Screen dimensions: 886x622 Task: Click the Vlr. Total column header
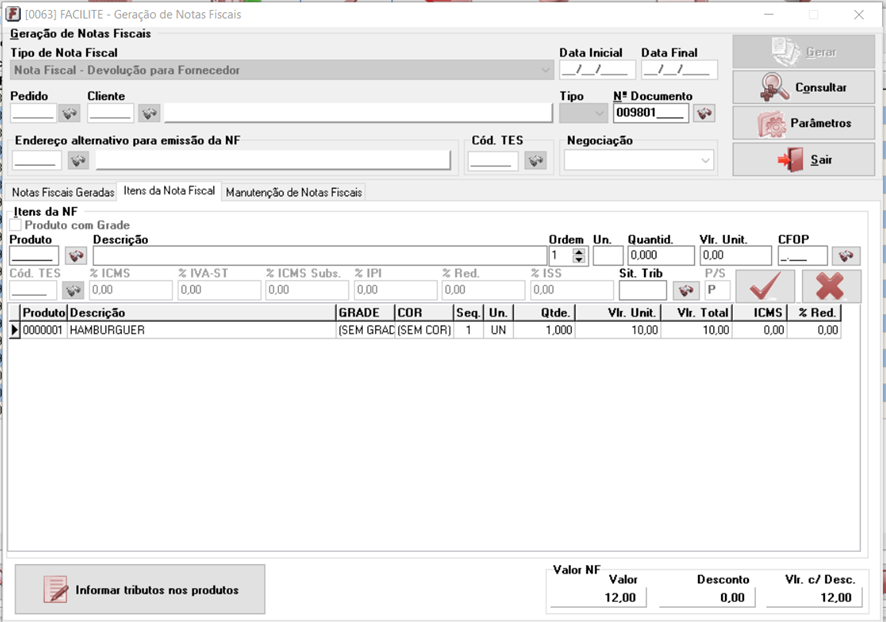pos(697,312)
